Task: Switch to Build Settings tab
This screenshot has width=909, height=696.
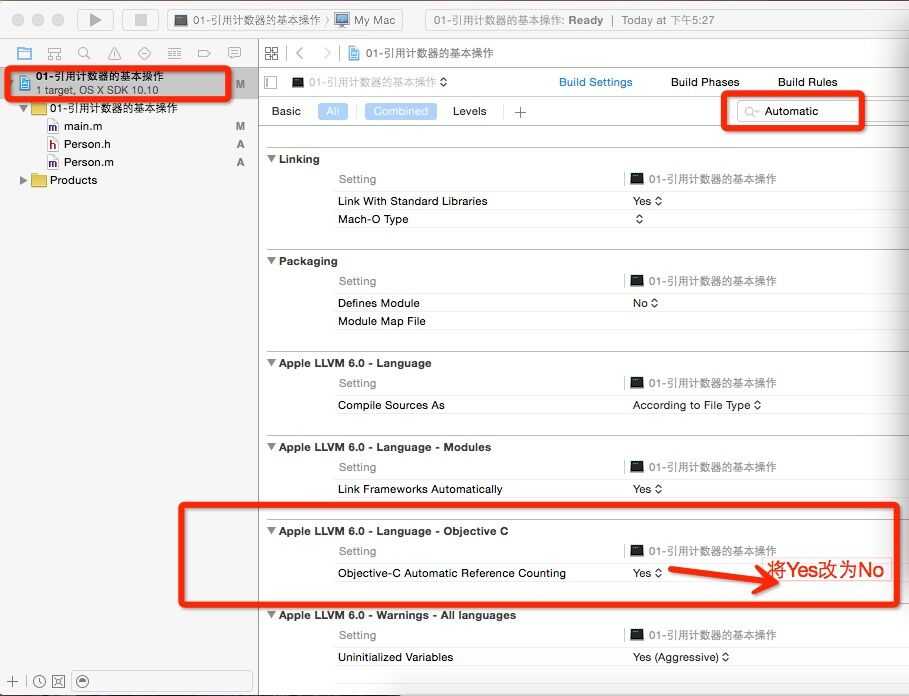Action: tap(595, 82)
